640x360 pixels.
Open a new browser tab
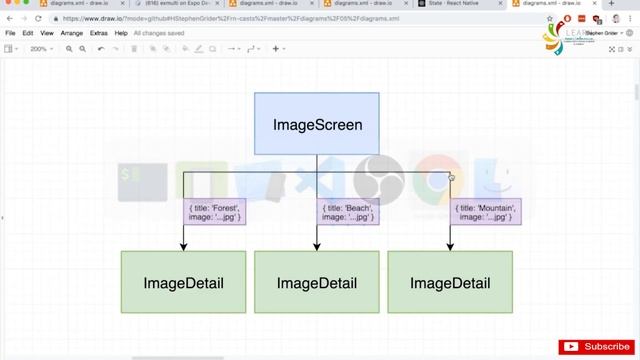click(611, 3)
